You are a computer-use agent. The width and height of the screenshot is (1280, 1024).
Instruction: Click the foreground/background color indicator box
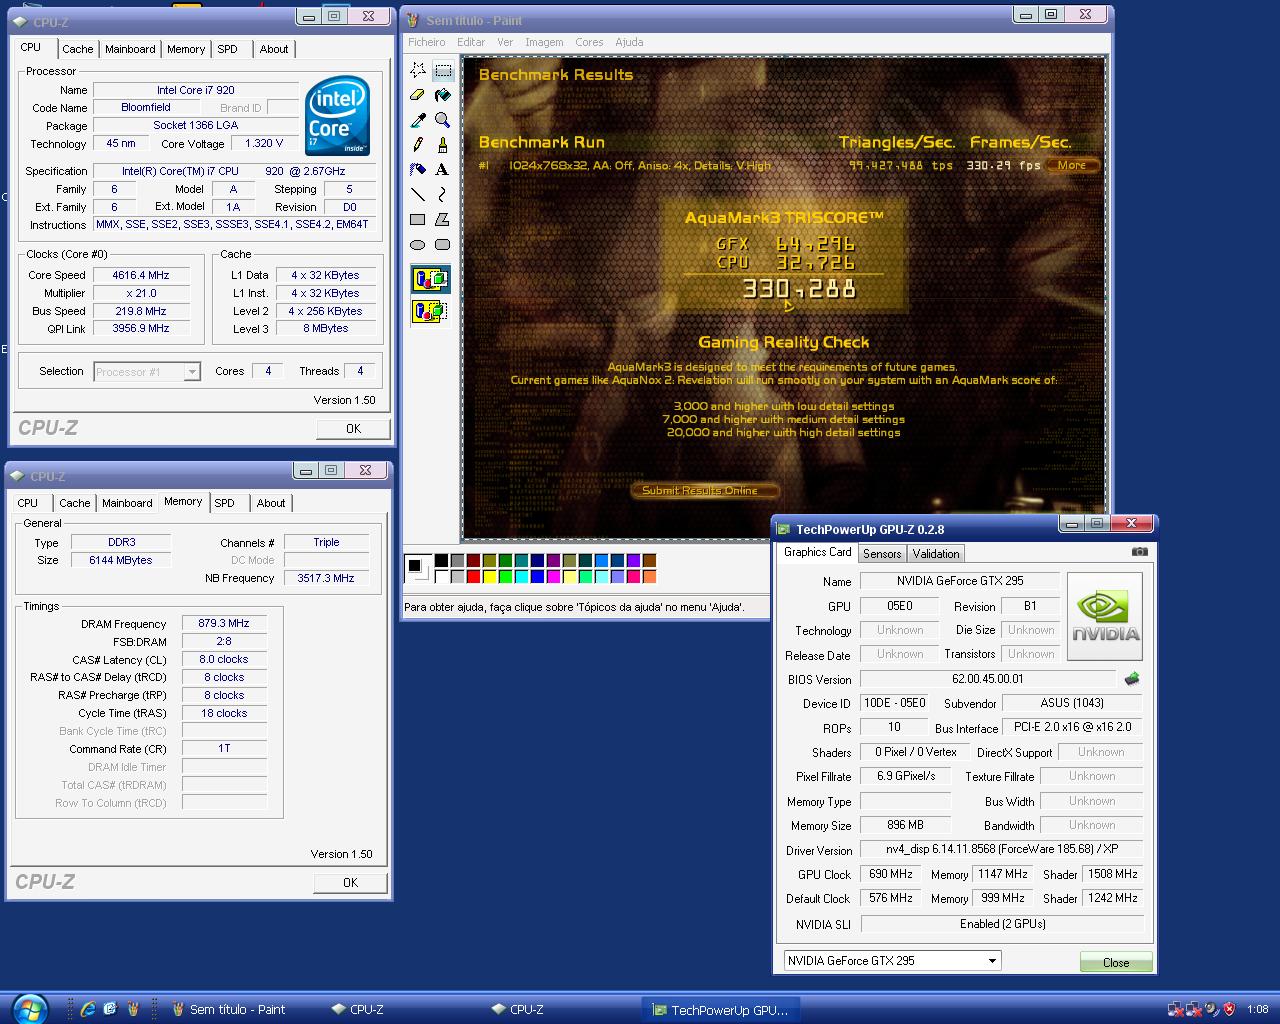417,568
